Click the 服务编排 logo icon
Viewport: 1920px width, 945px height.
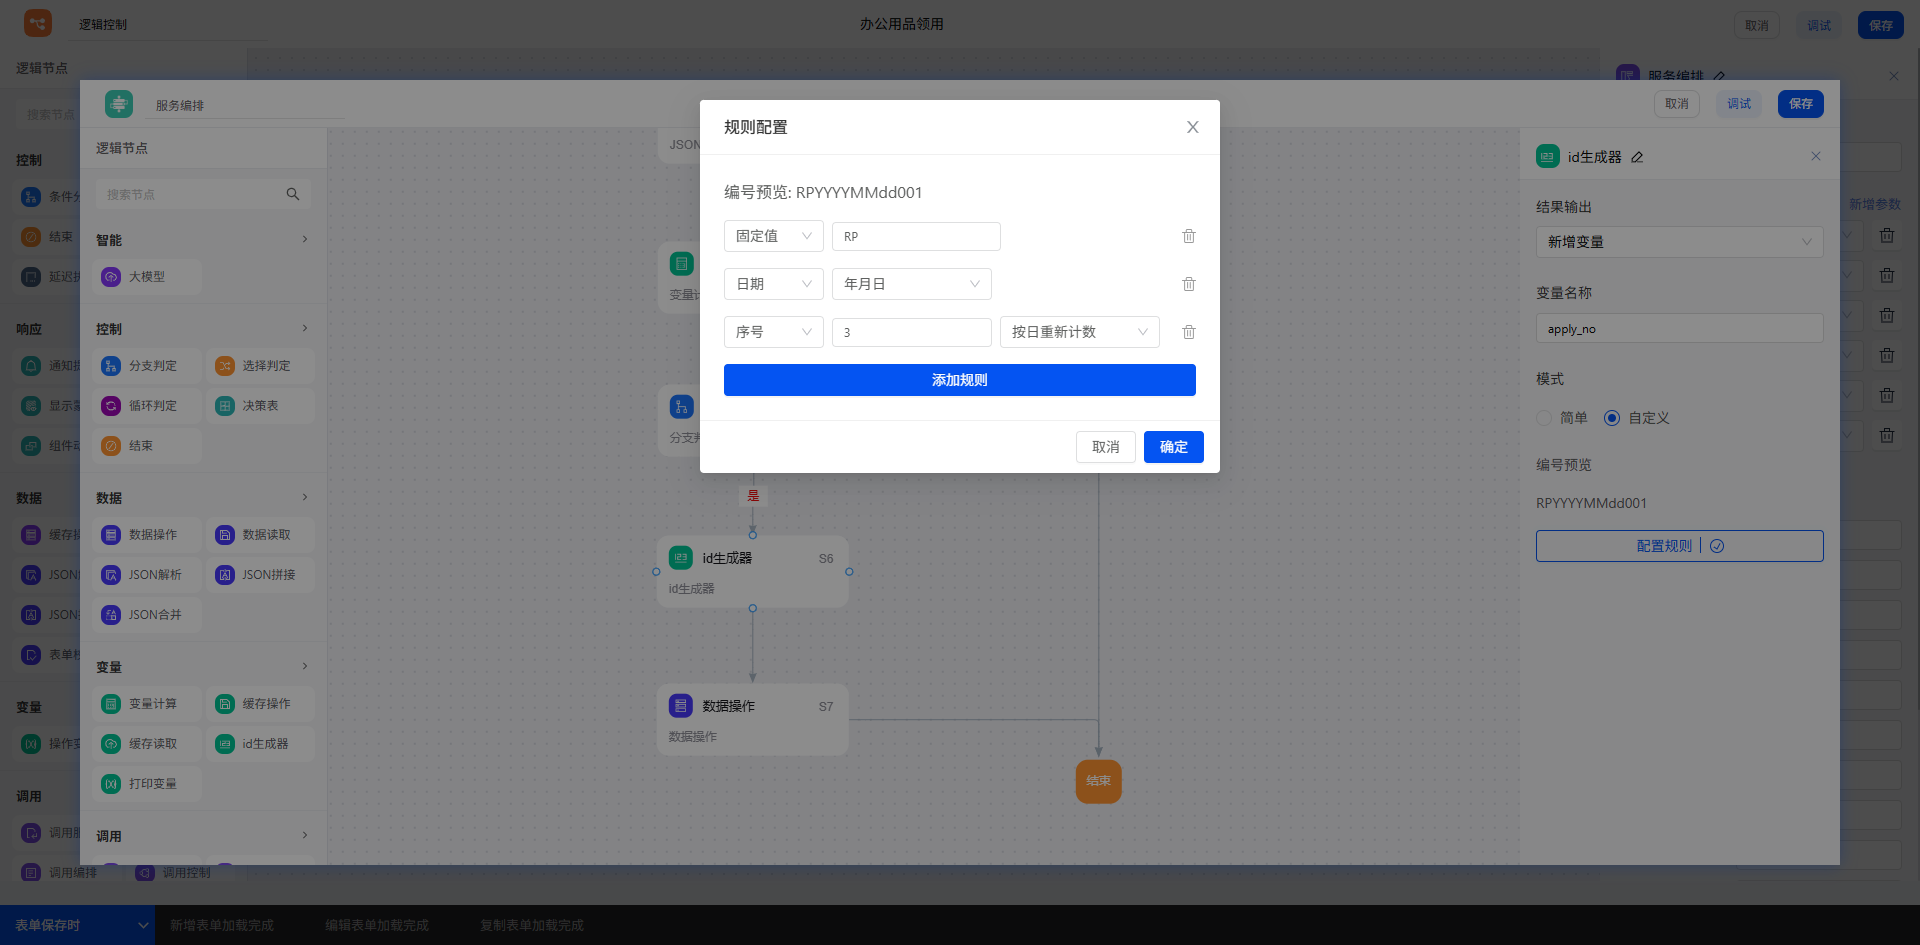point(119,104)
